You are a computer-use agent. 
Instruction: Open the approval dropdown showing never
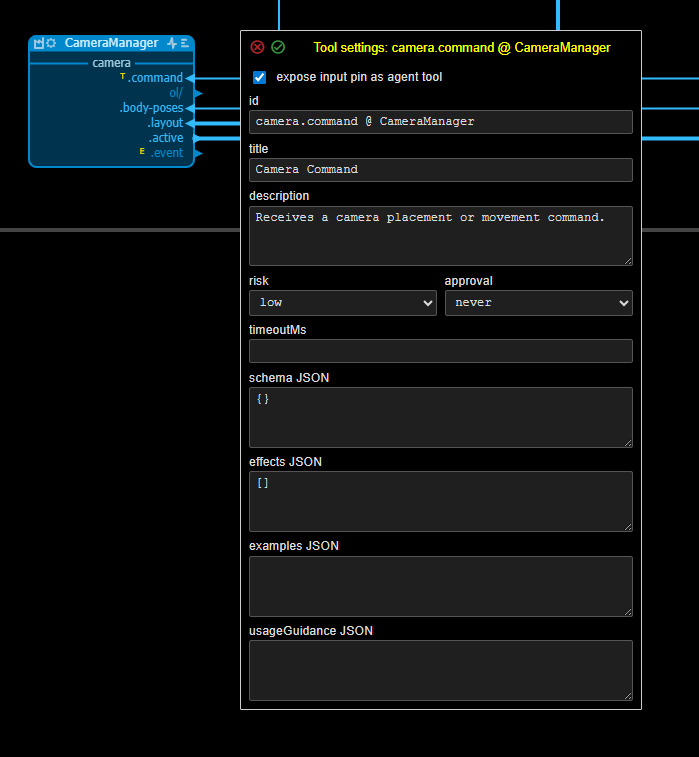click(539, 303)
